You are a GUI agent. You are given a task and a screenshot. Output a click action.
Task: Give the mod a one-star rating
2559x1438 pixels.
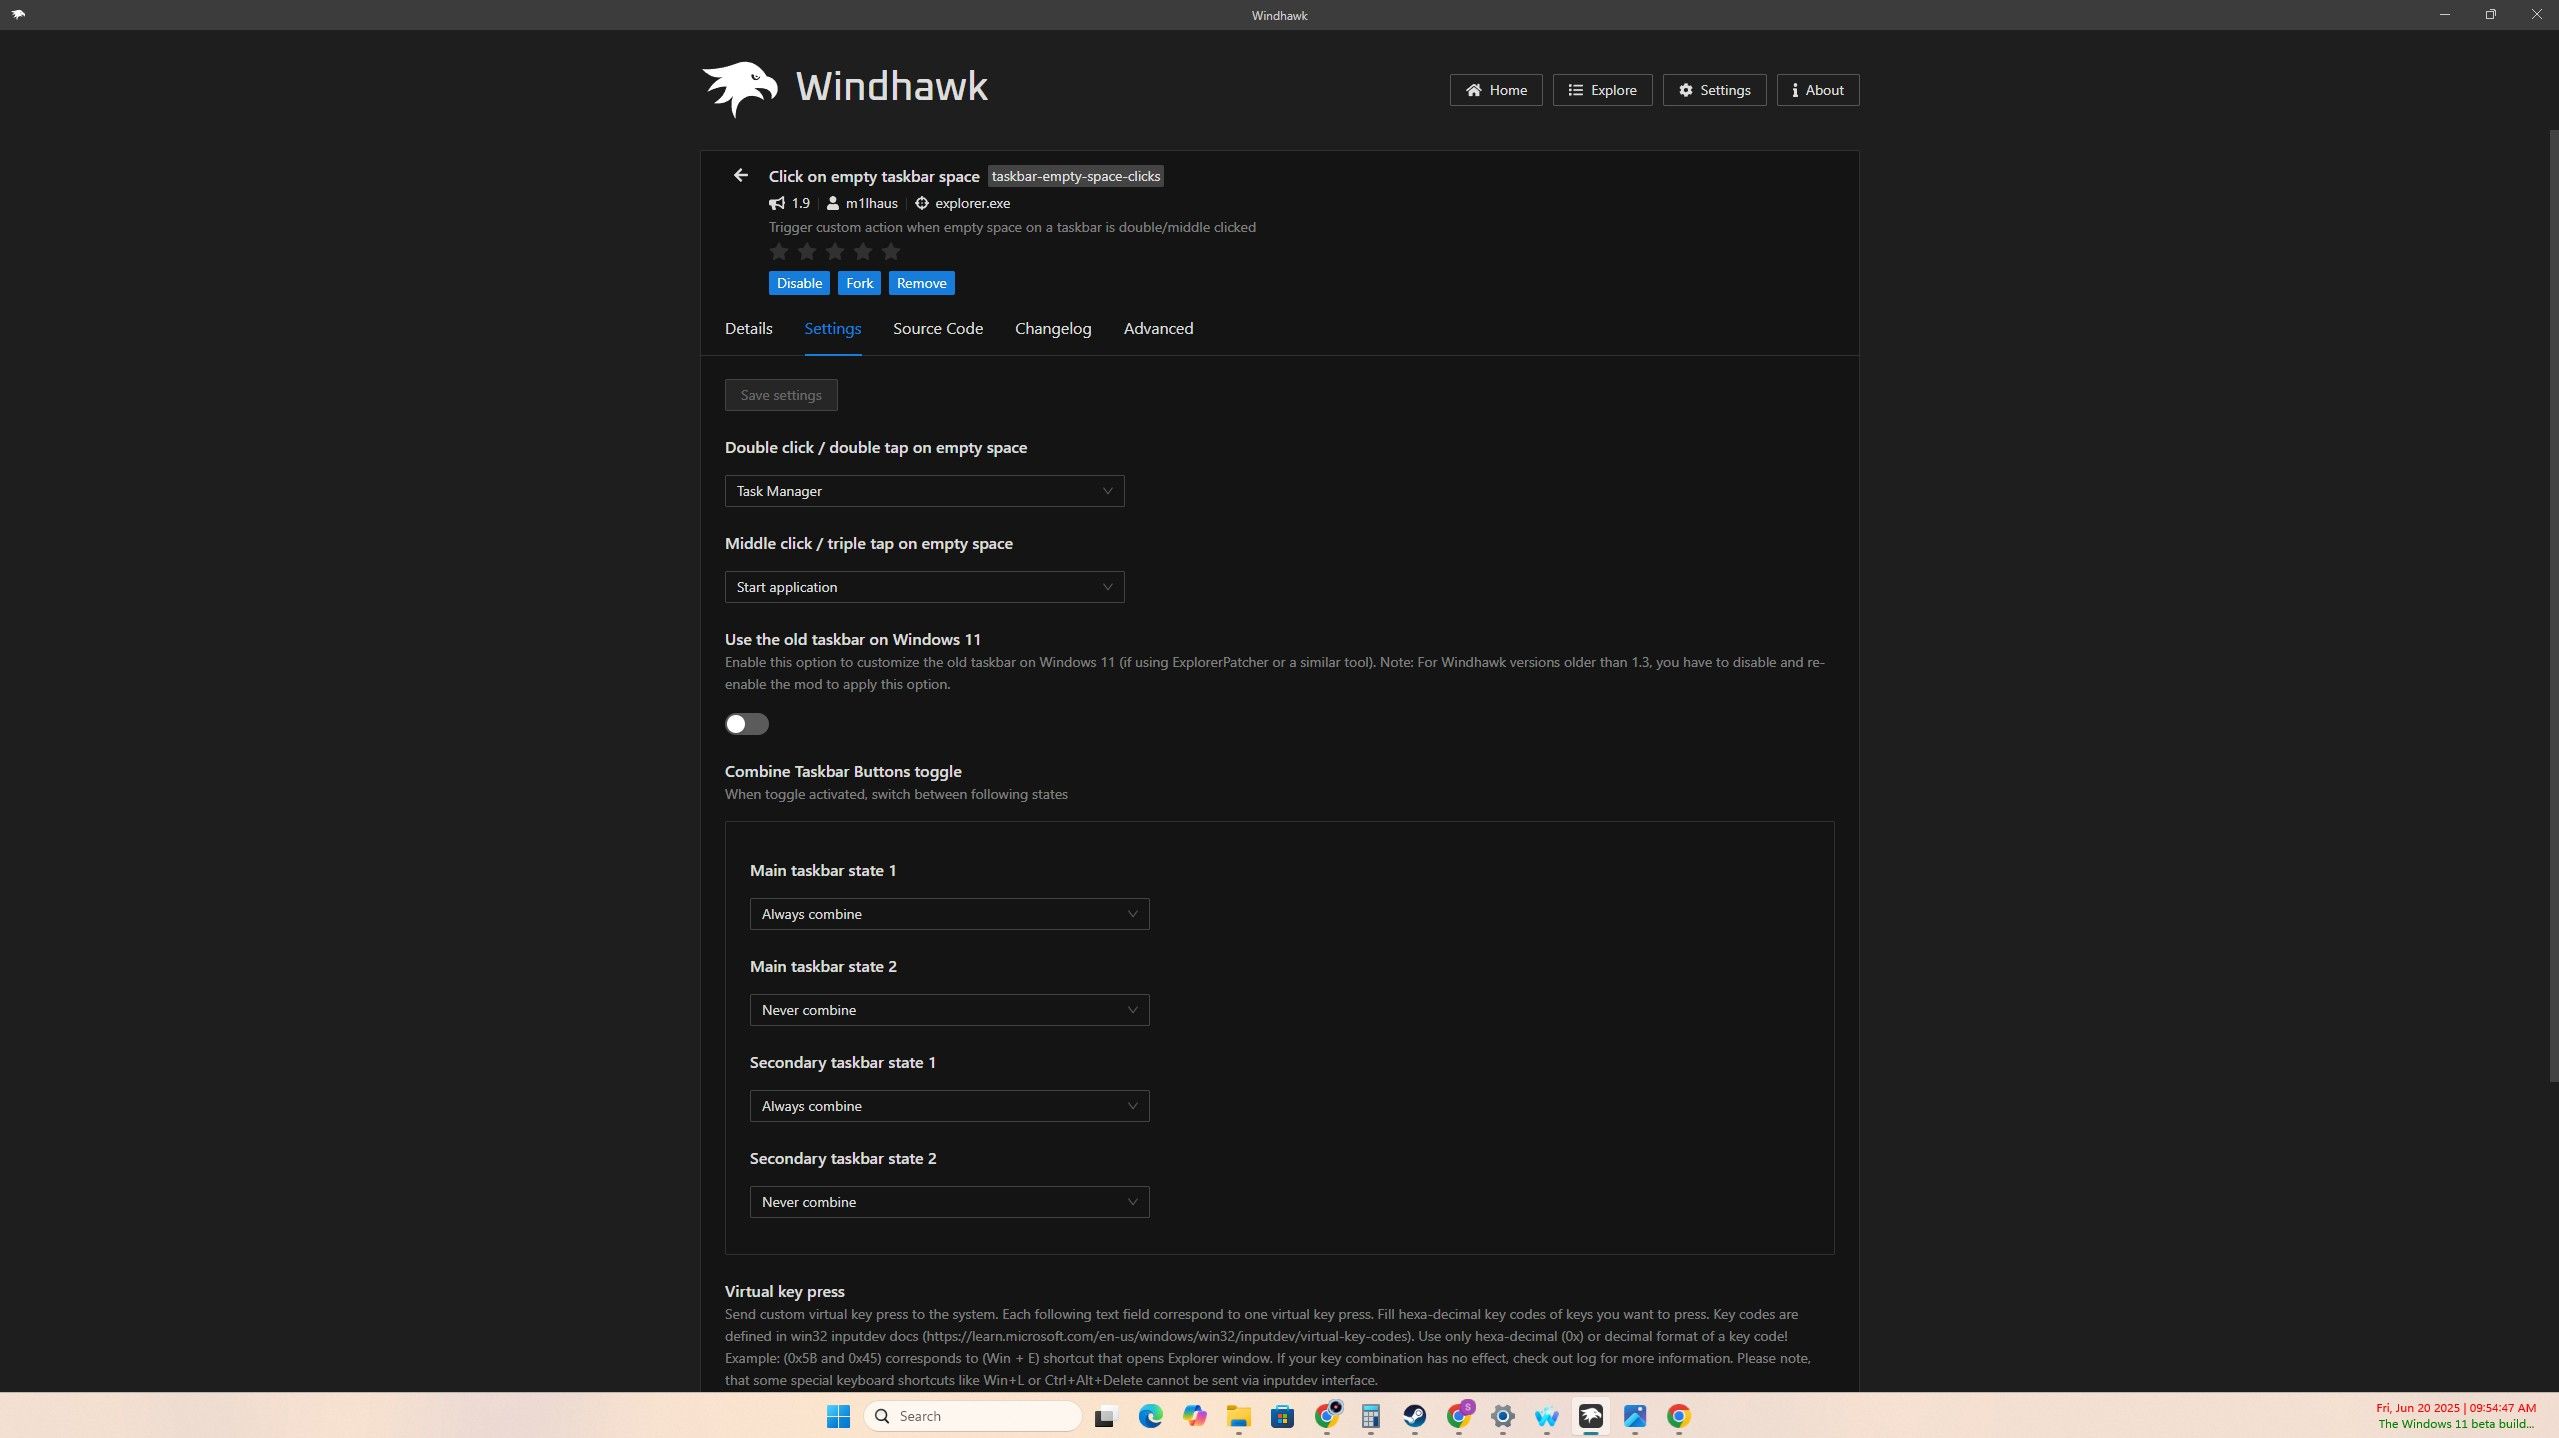(779, 252)
